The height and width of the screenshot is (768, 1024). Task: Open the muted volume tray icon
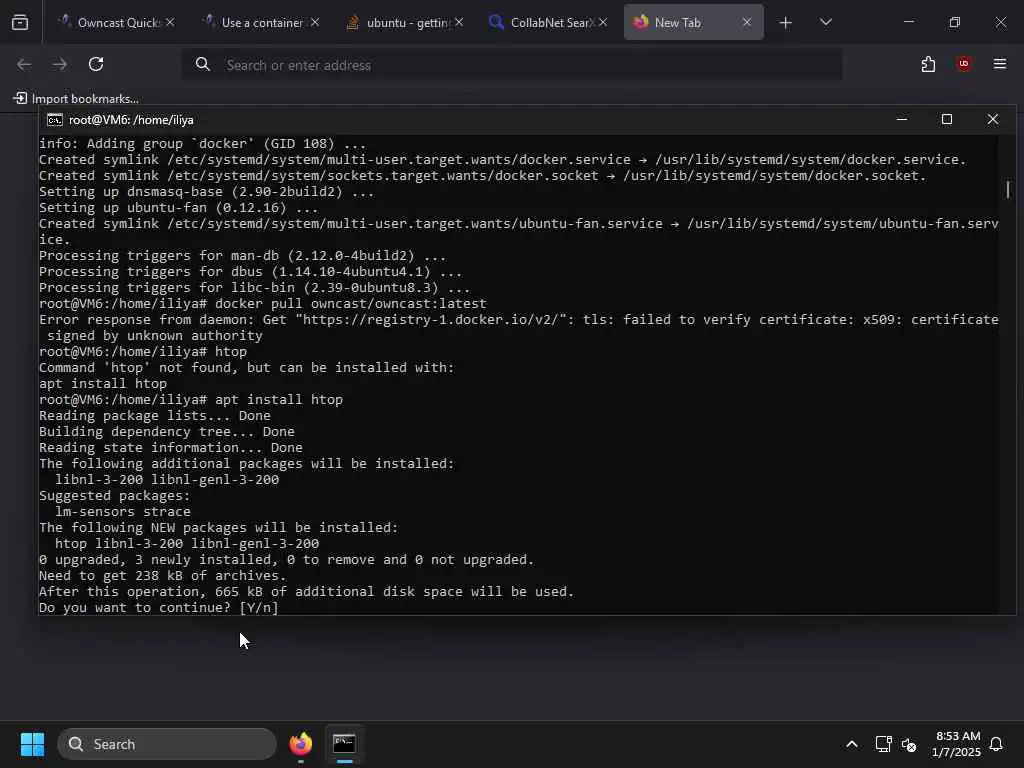908,744
